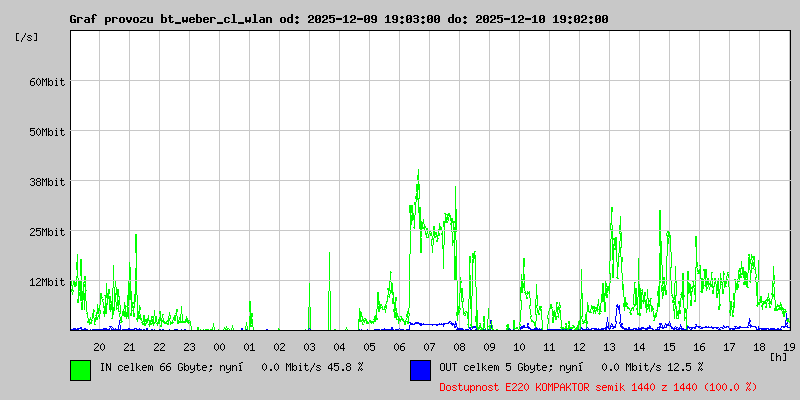This screenshot has height=400, width=800.
Task: Click the 20 hour x-axis label
Action: (x=99, y=347)
